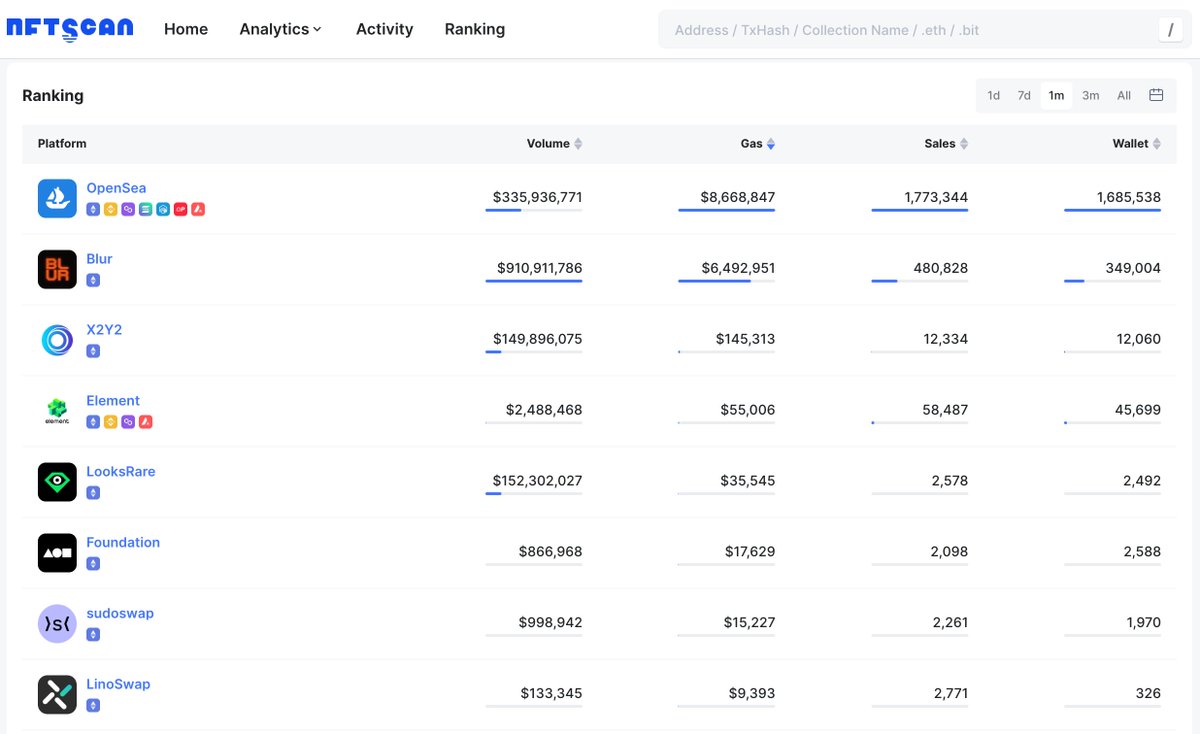Click sudoswap's Ethereum chain icon
The width and height of the screenshot is (1200, 734).
click(x=93, y=635)
